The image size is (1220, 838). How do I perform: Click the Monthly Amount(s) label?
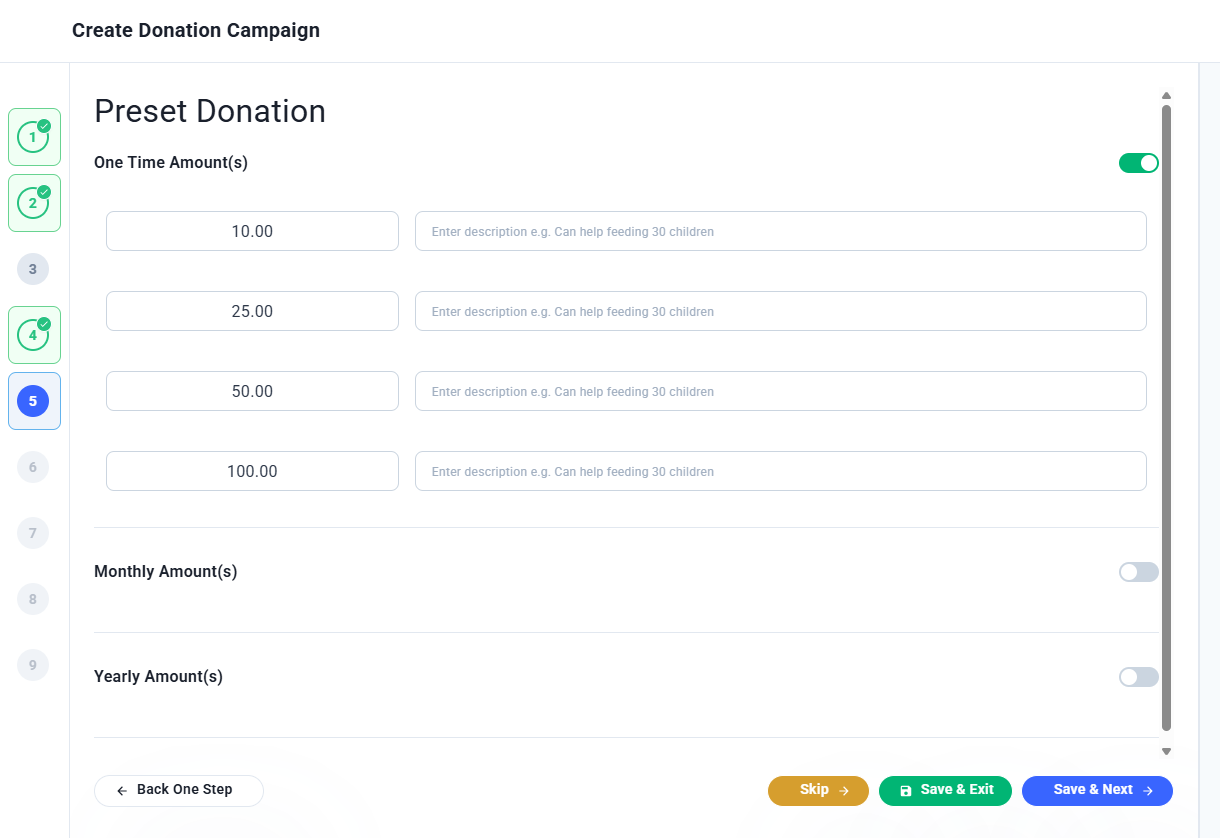(x=166, y=572)
